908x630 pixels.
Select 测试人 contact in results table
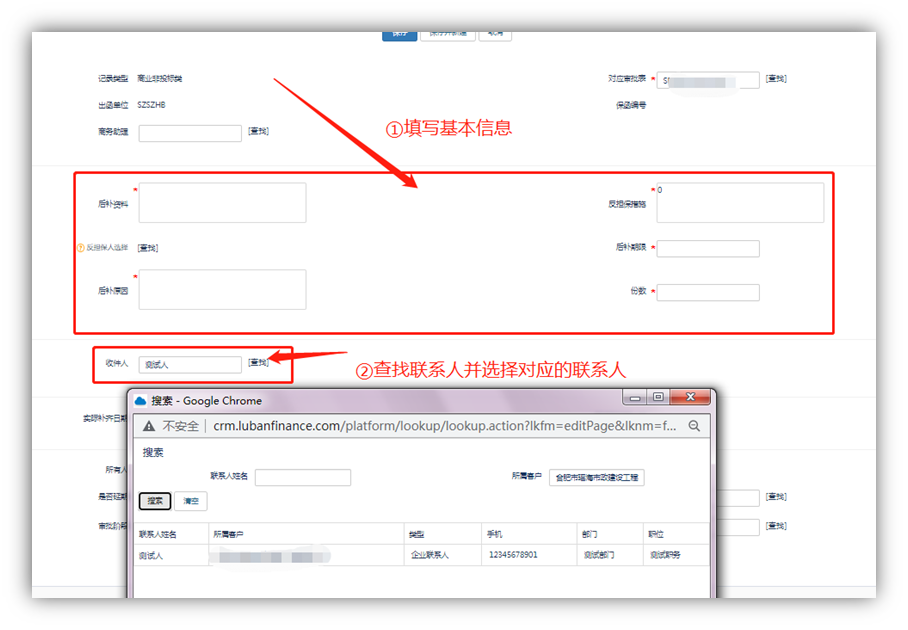(151, 555)
